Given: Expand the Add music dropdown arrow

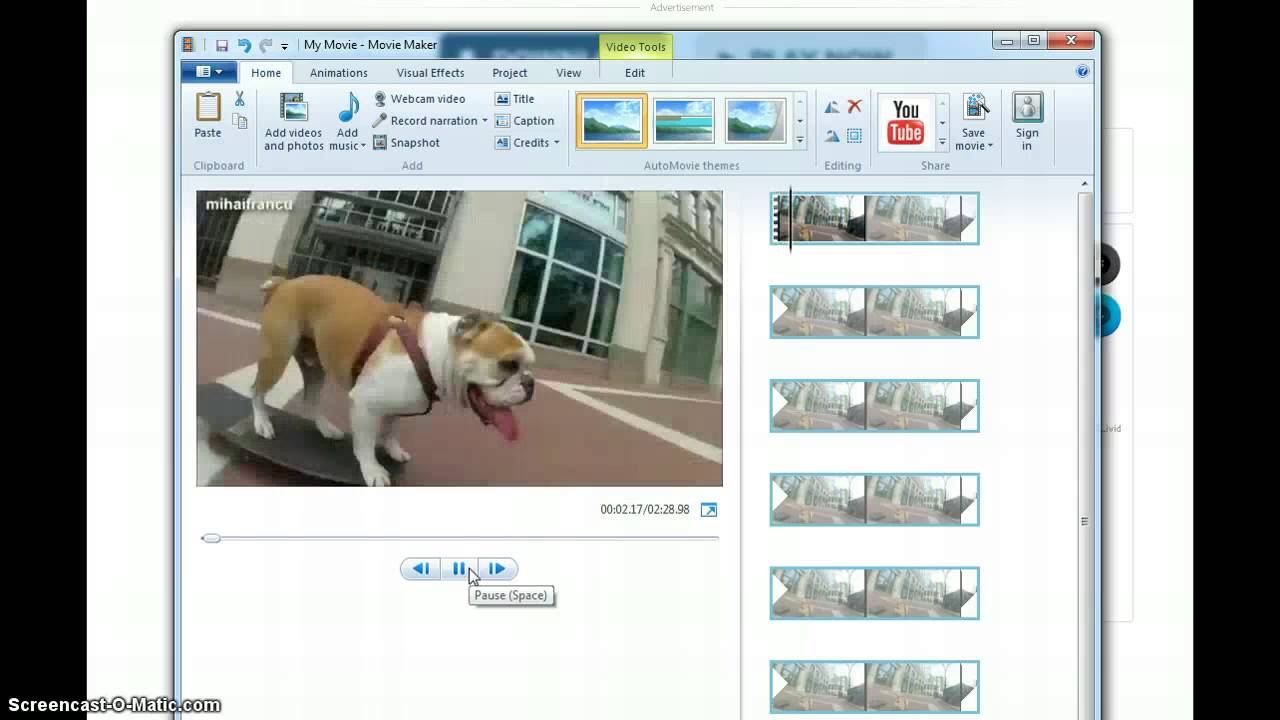Looking at the screenshot, I should coord(363,146).
